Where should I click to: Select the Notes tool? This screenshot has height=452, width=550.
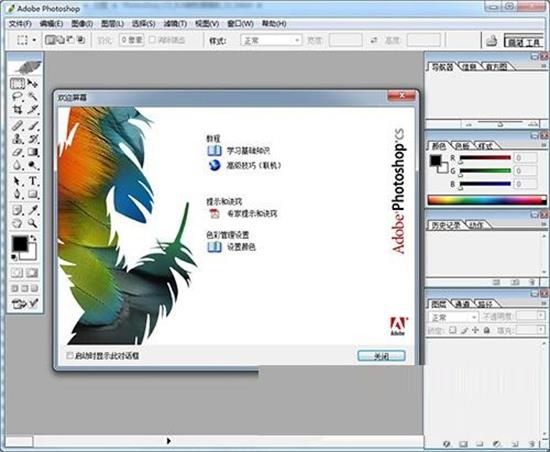pos(17,210)
